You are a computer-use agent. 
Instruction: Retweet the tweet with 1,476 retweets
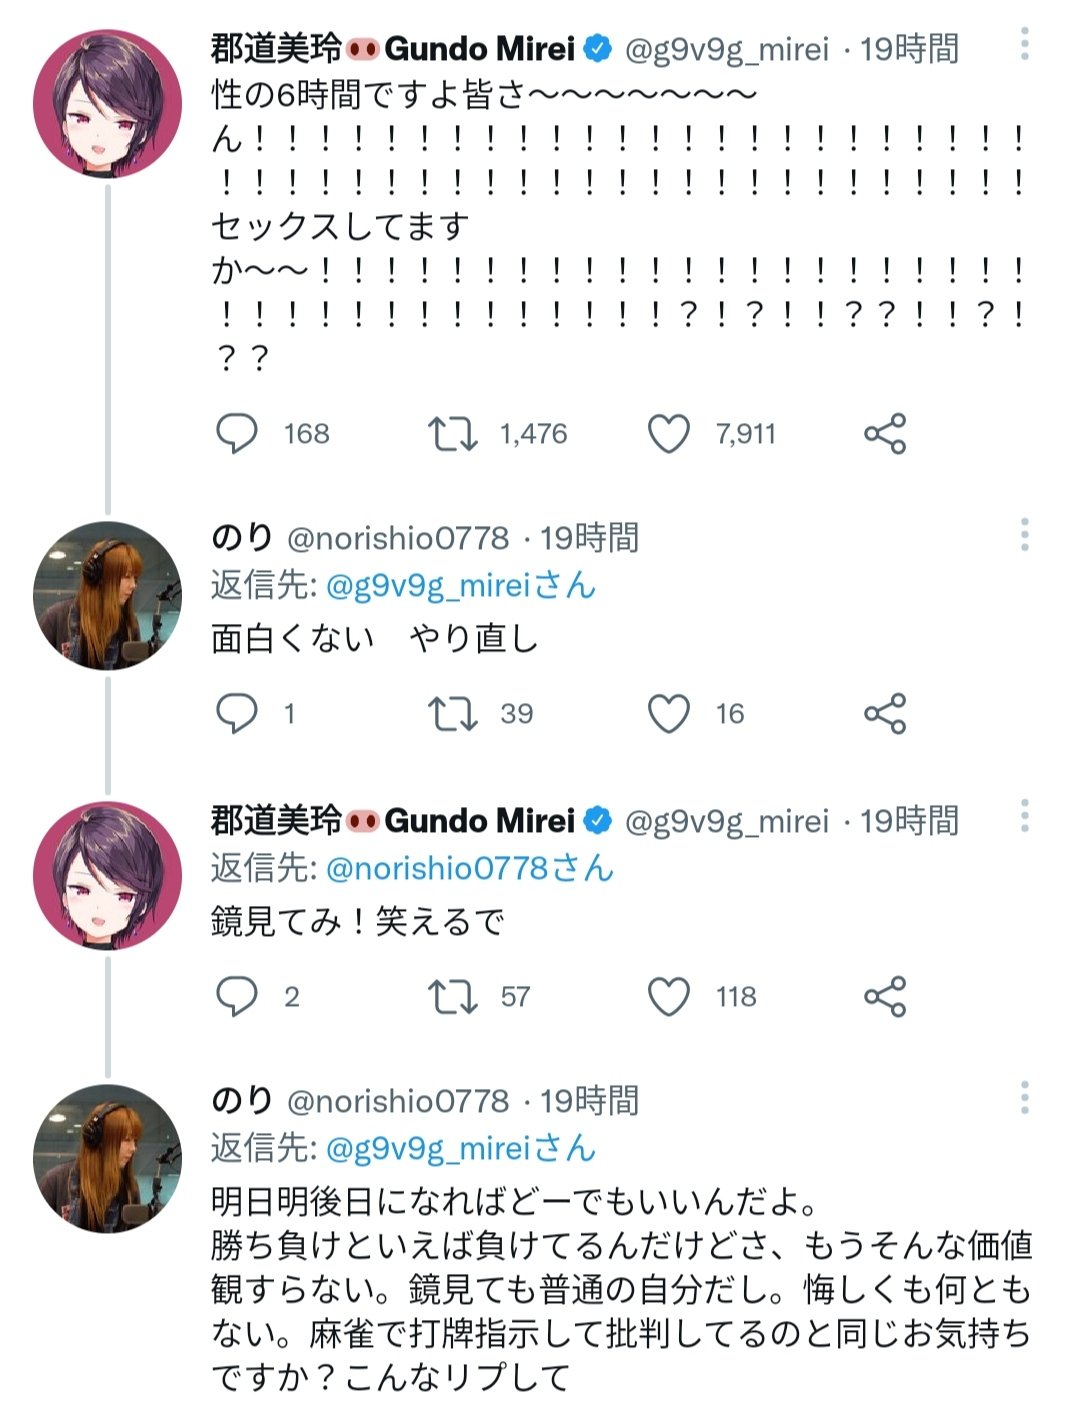coord(452,434)
